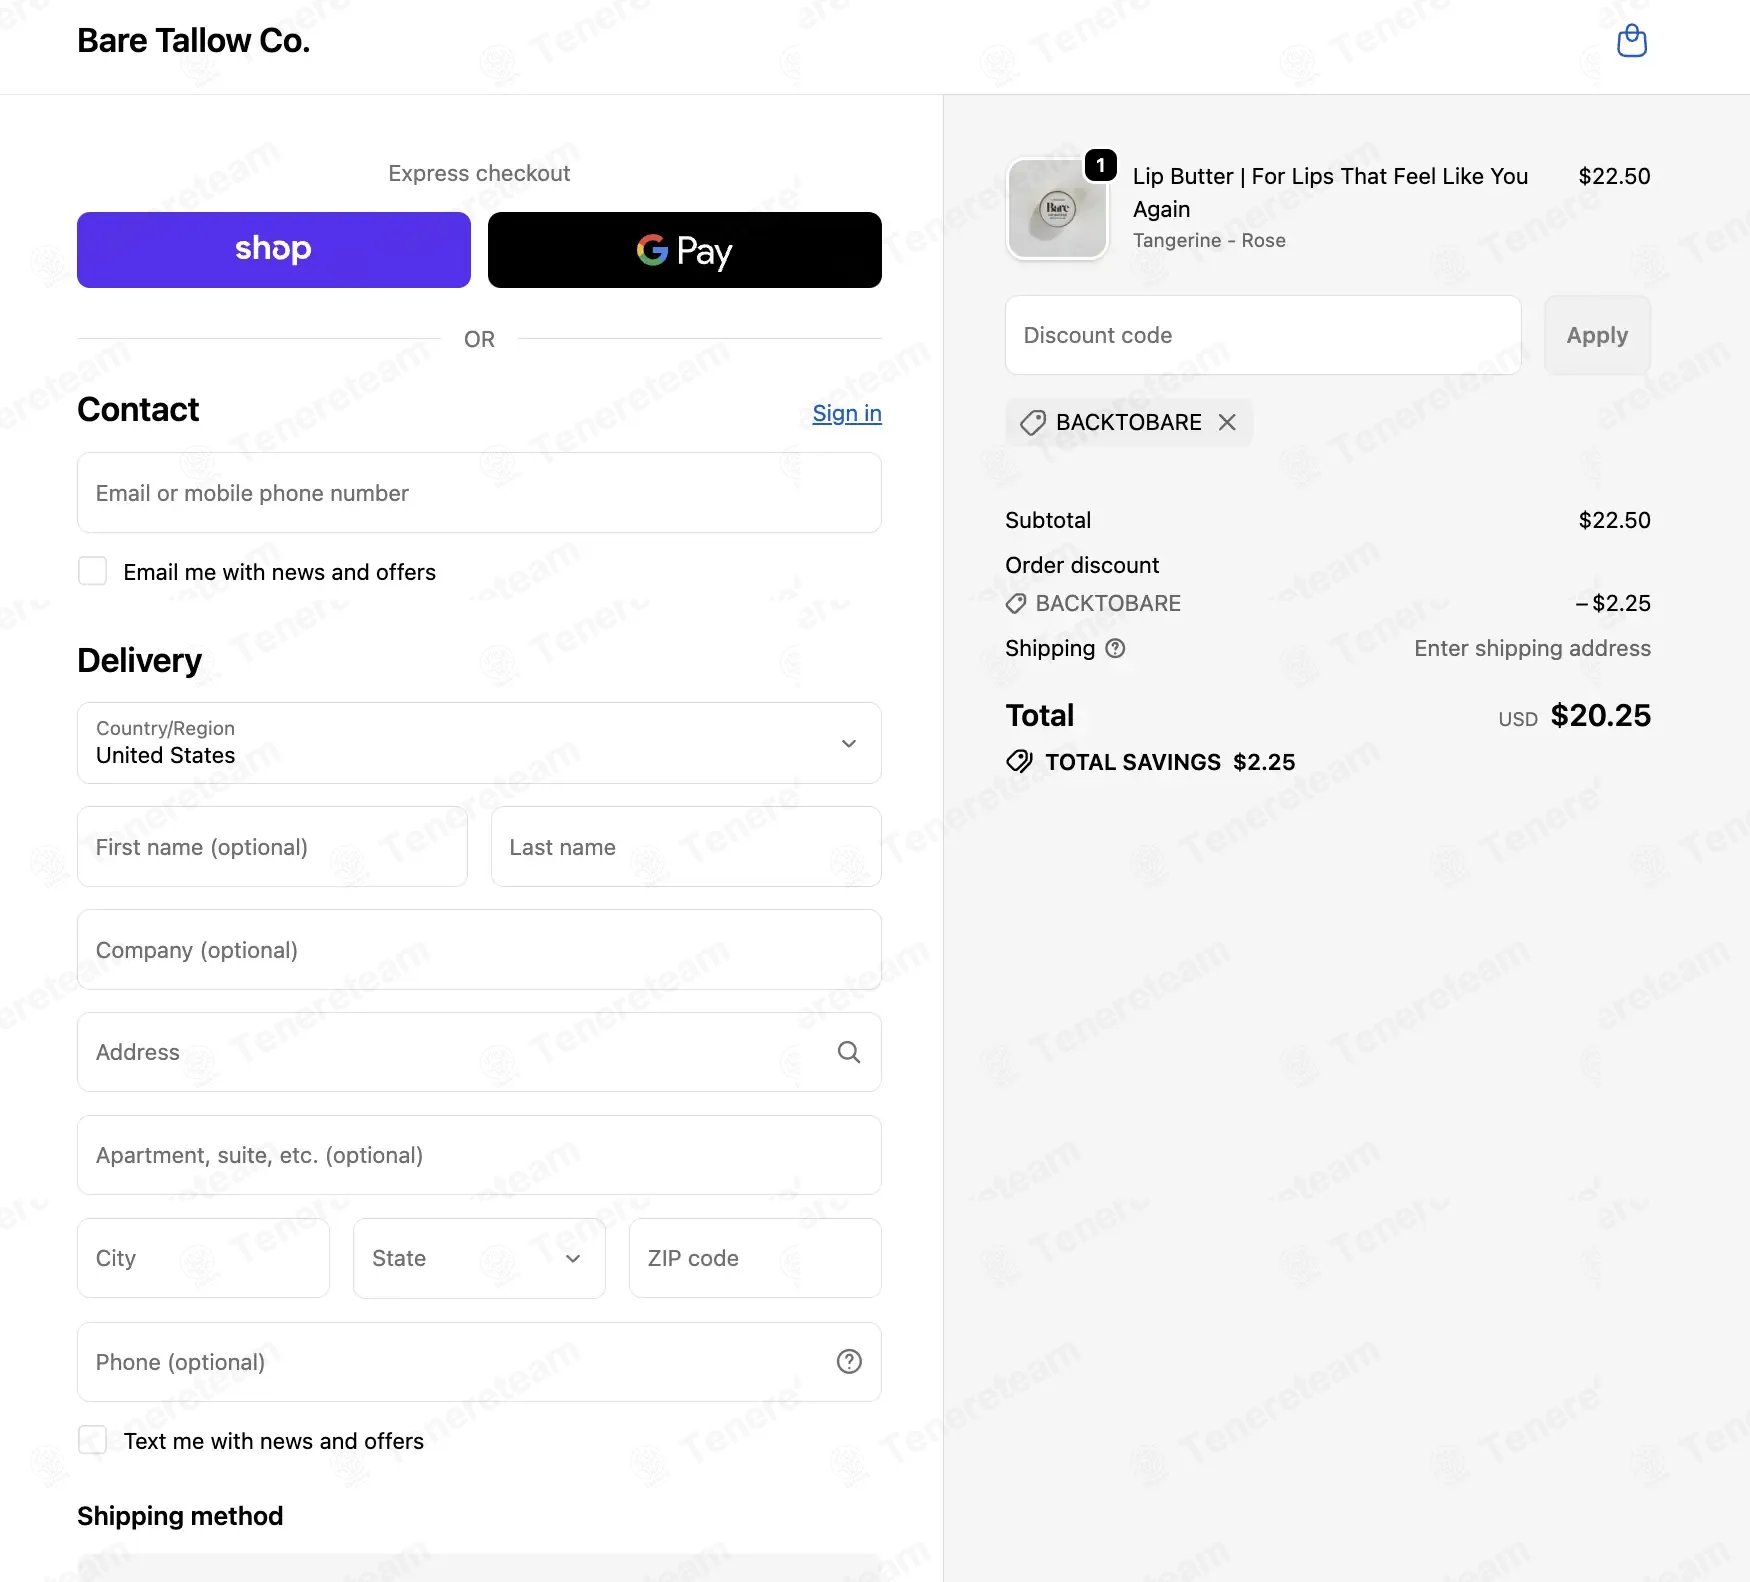Open the State dropdown
This screenshot has height=1582, width=1750.
(479, 1258)
